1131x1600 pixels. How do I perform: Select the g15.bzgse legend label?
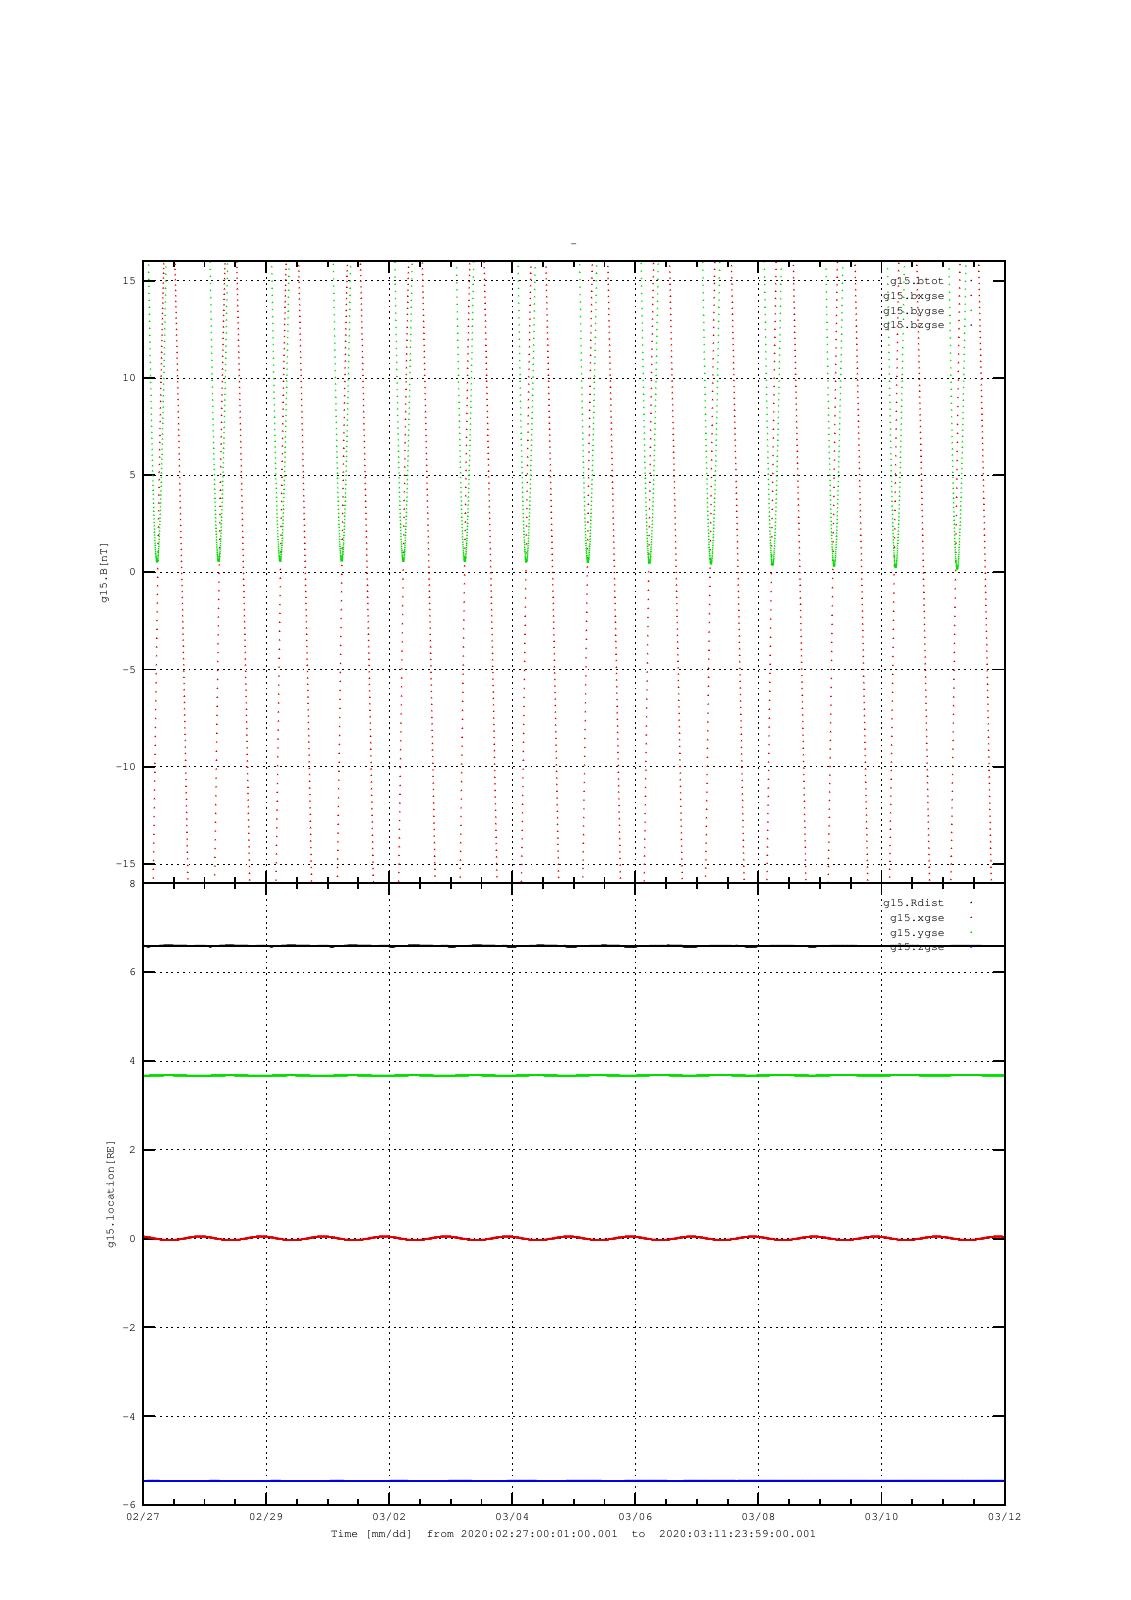[x=913, y=325]
